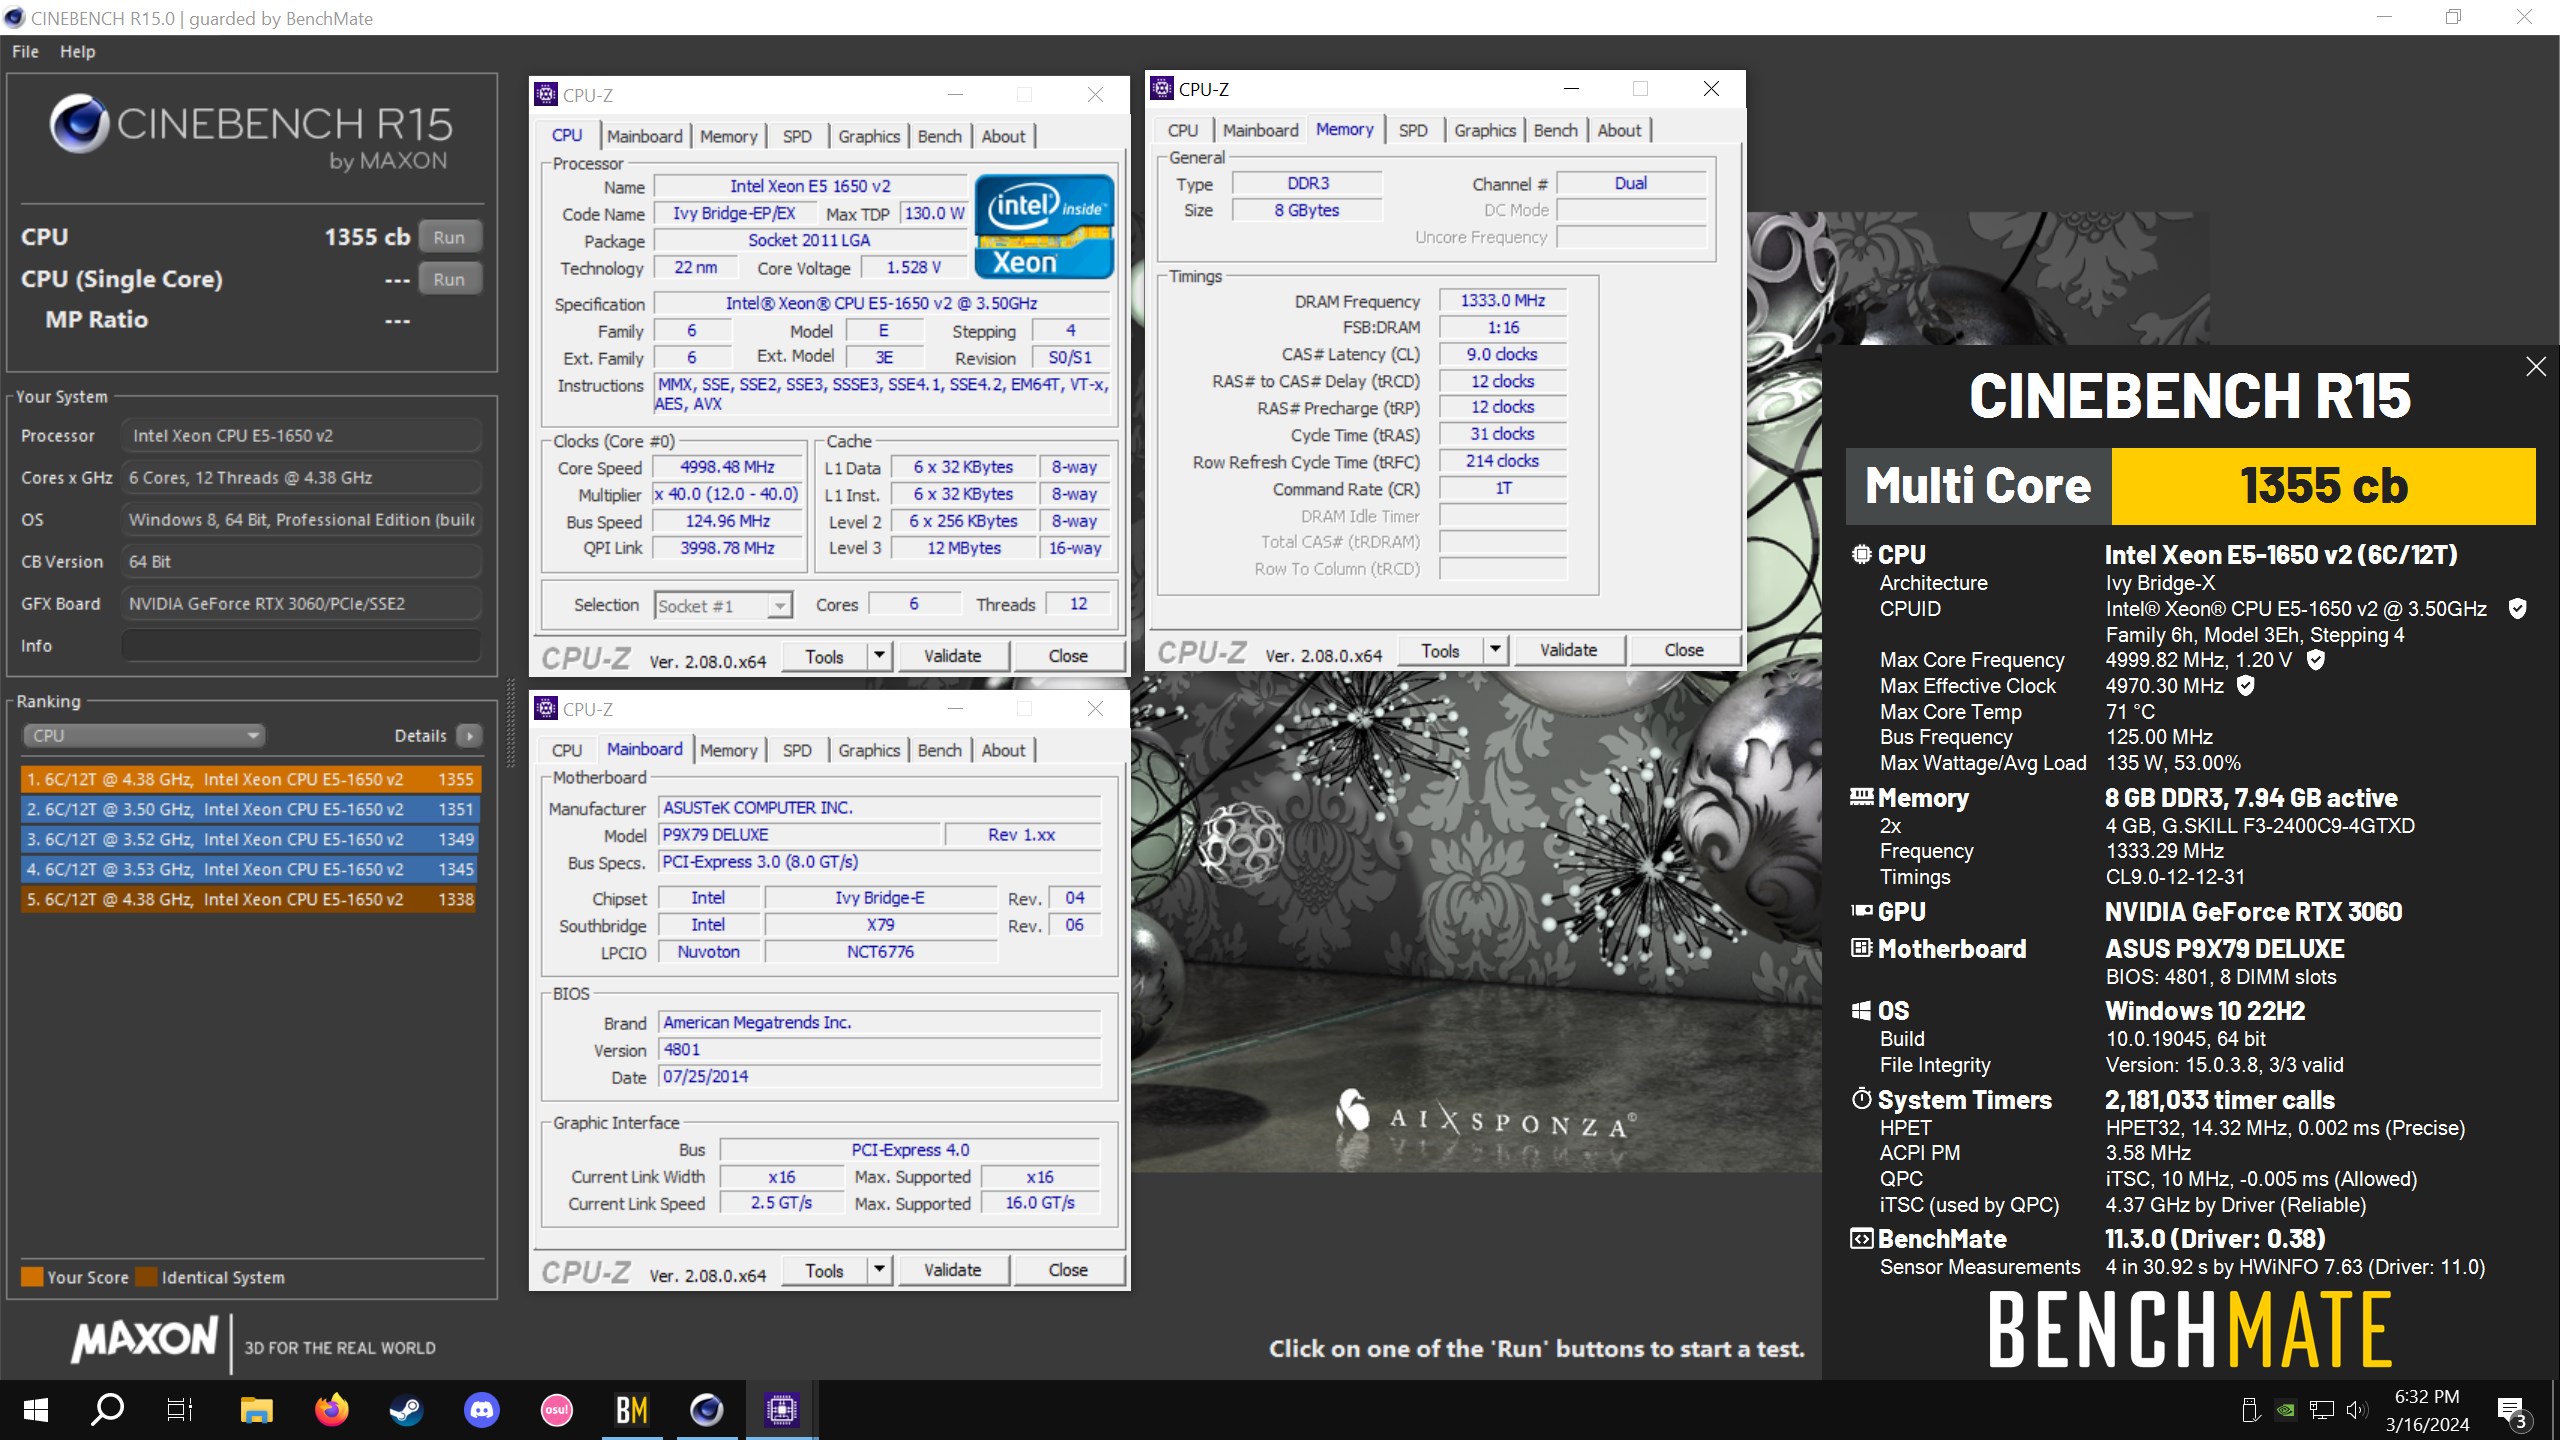Click Core Speed value 4998.48 MHz
2560x1440 pixels.
[728, 467]
